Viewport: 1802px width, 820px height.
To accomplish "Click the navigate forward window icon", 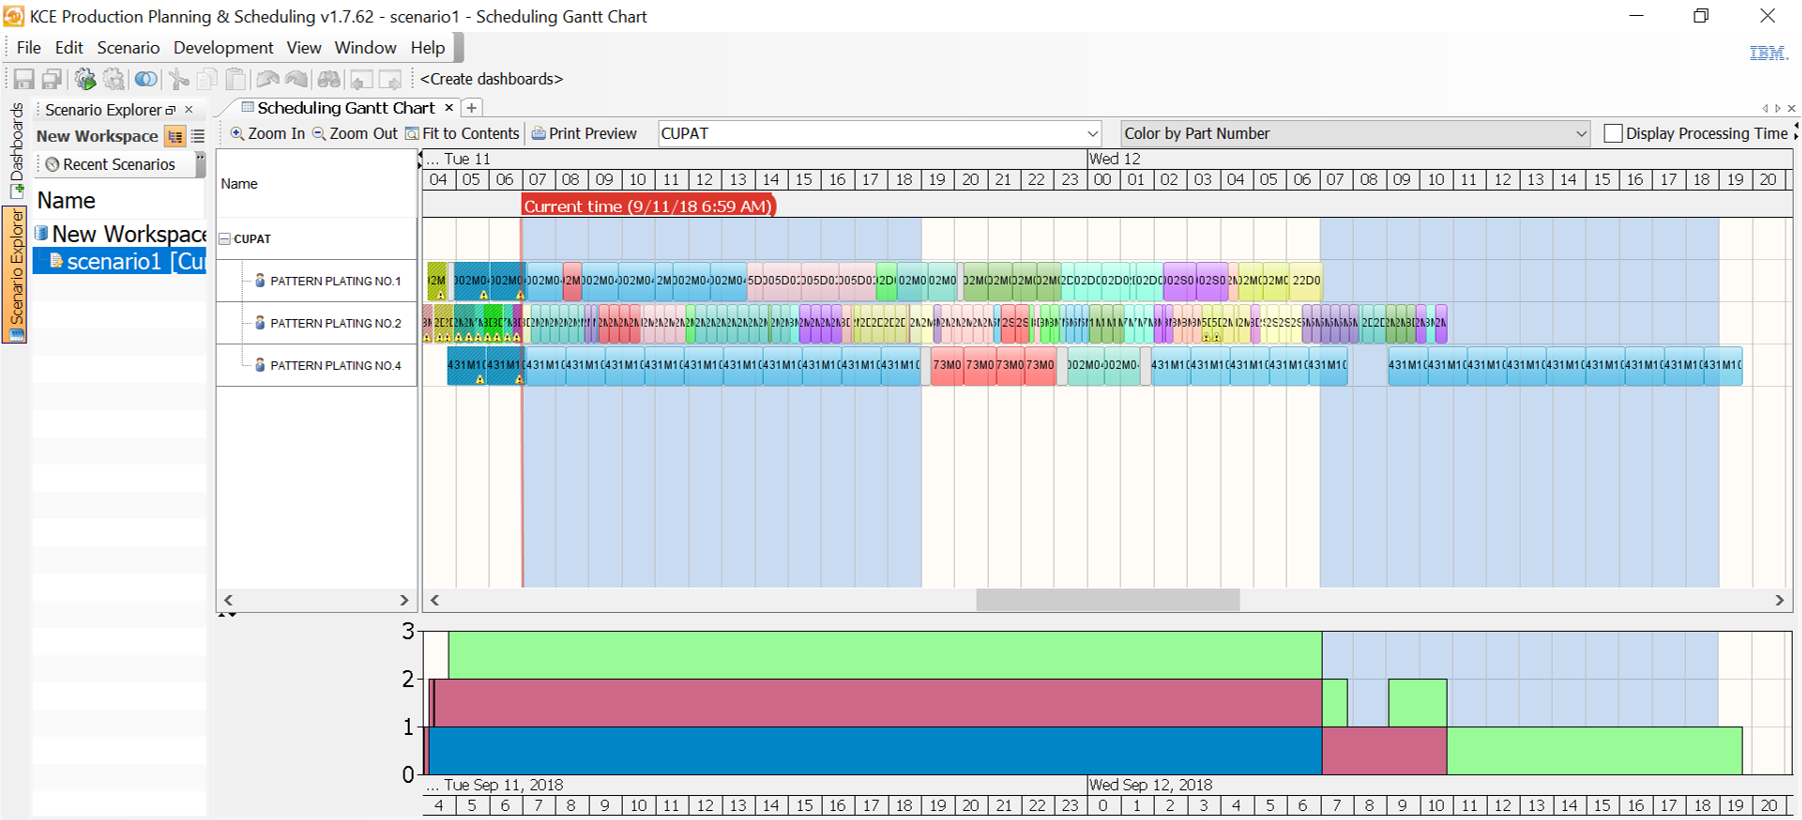I will click(390, 79).
